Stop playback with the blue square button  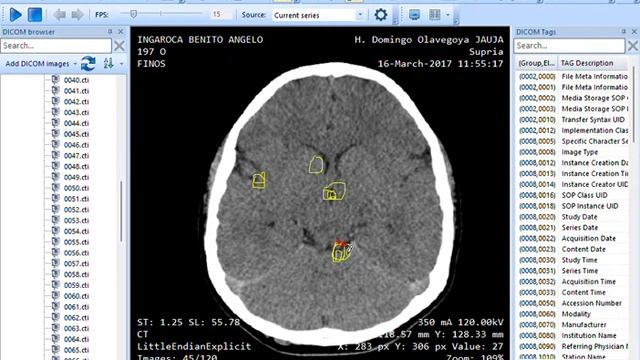[35, 15]
